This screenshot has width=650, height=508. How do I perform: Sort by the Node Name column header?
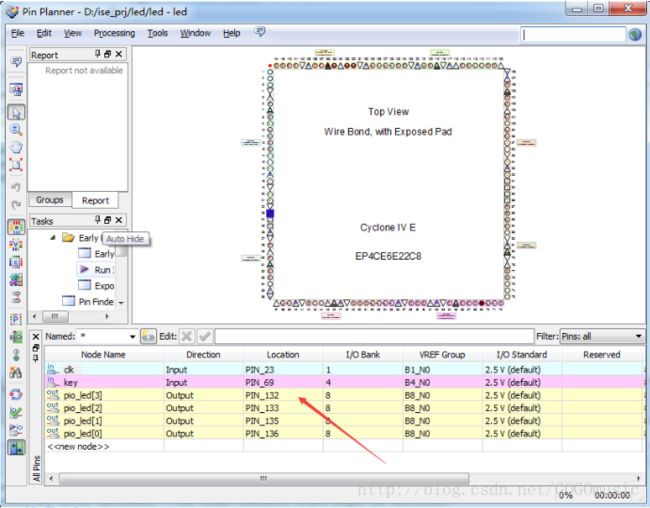coord(103,355)
